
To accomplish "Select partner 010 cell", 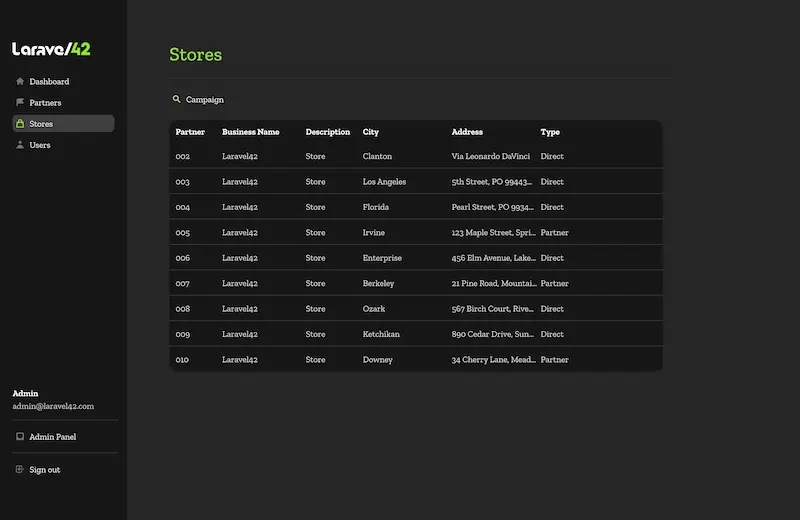I will 182,360.
